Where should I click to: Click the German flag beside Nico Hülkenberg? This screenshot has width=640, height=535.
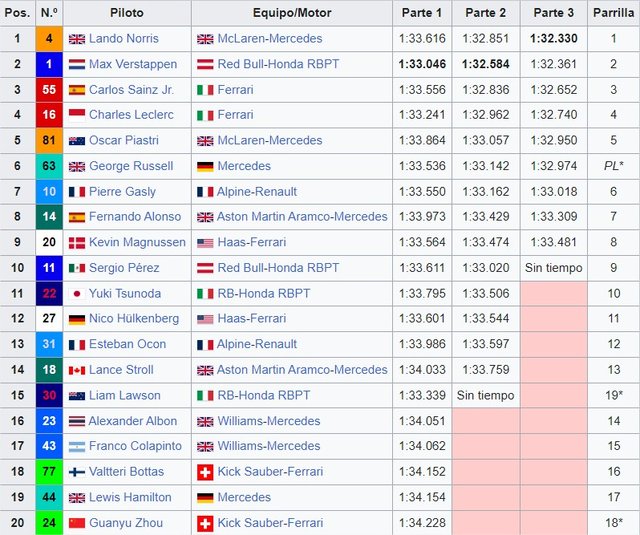(x=77, y=319)
